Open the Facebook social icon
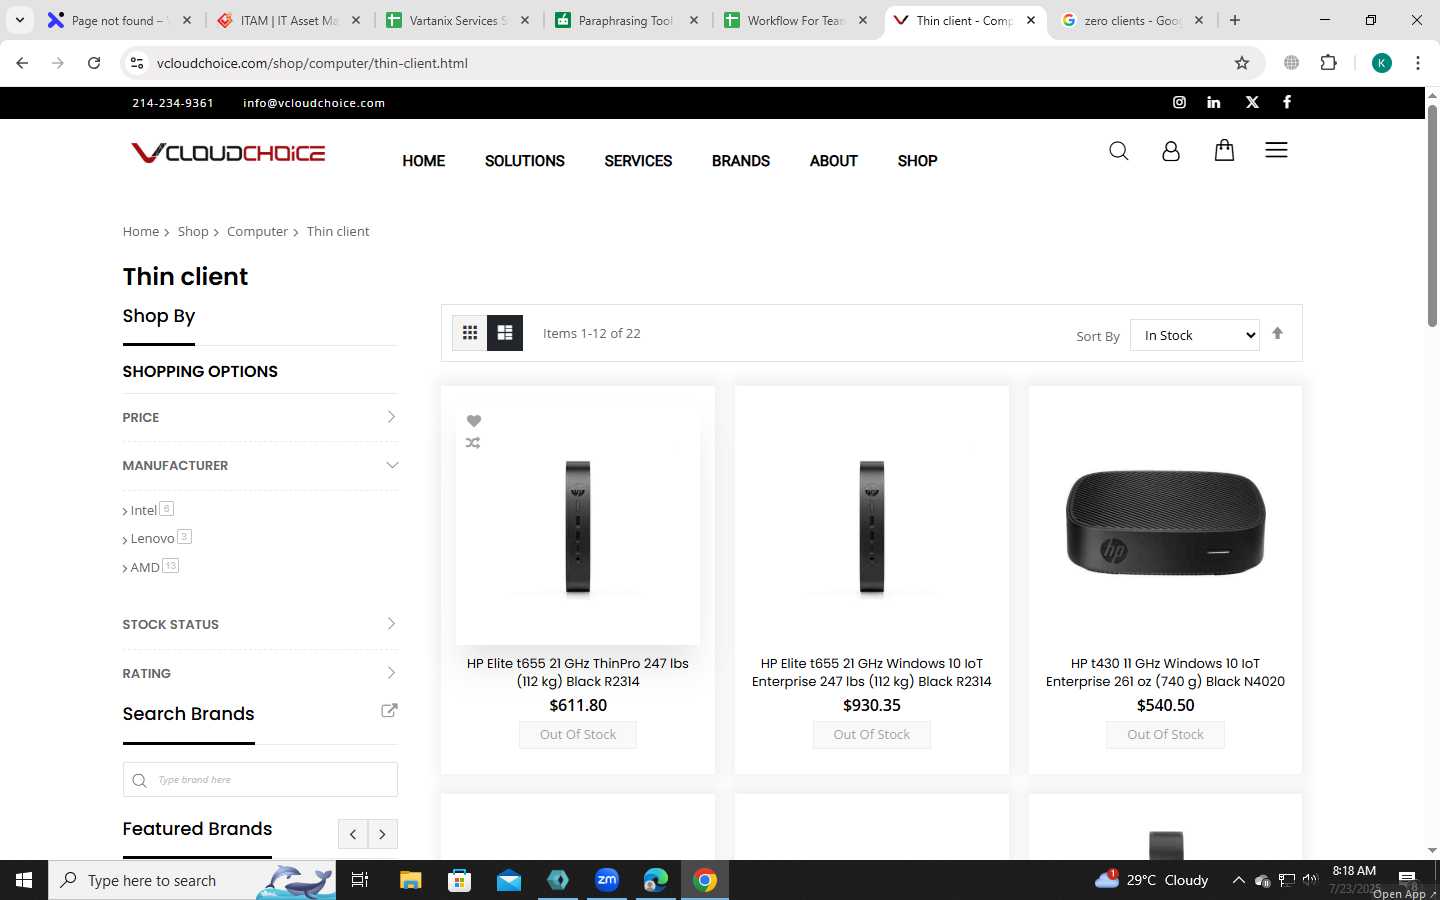This screenshot has height=900, width=1440. pos(1287,102)
